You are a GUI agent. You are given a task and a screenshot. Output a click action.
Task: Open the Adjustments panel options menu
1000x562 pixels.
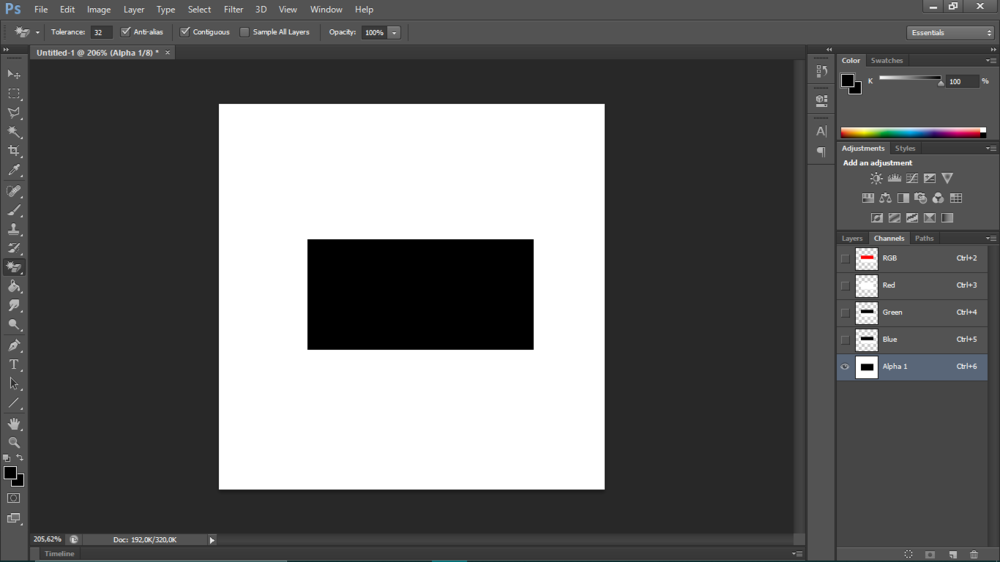(991, 149)
